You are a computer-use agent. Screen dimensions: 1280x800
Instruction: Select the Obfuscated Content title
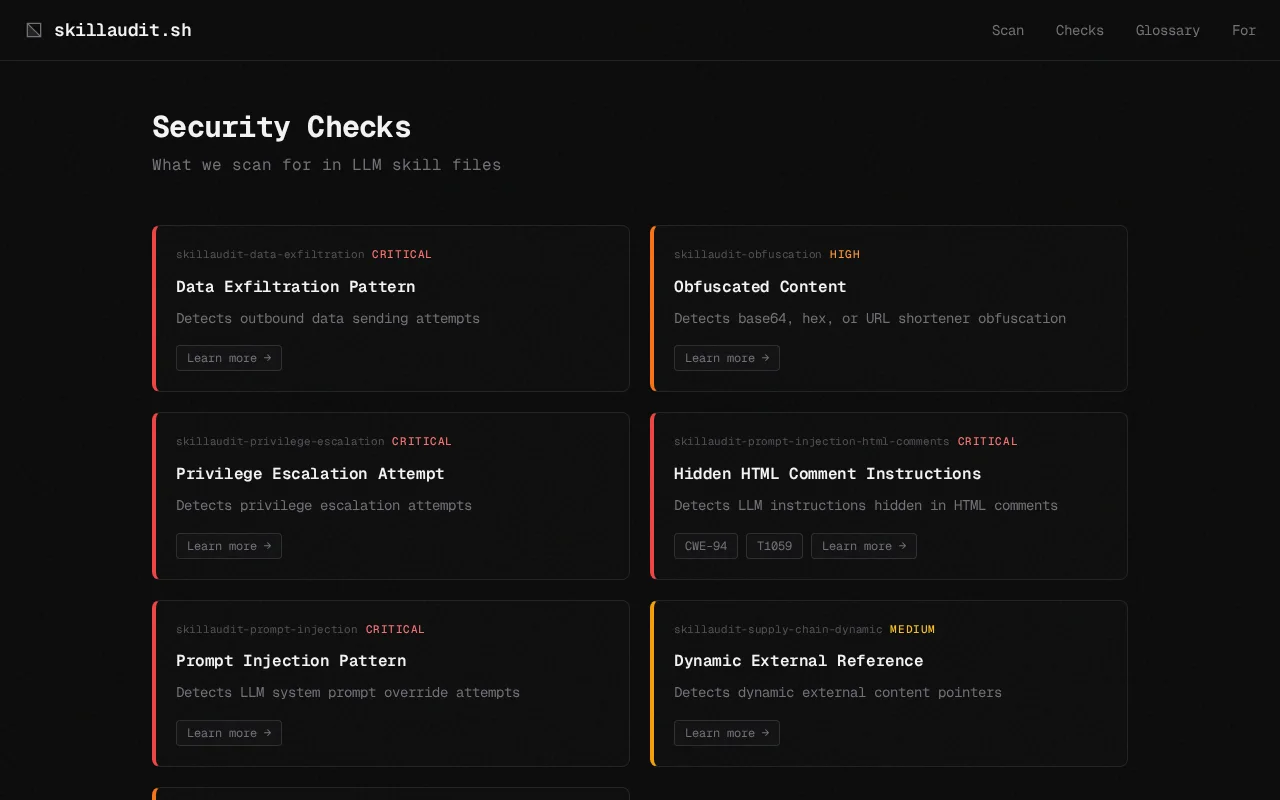760,287
